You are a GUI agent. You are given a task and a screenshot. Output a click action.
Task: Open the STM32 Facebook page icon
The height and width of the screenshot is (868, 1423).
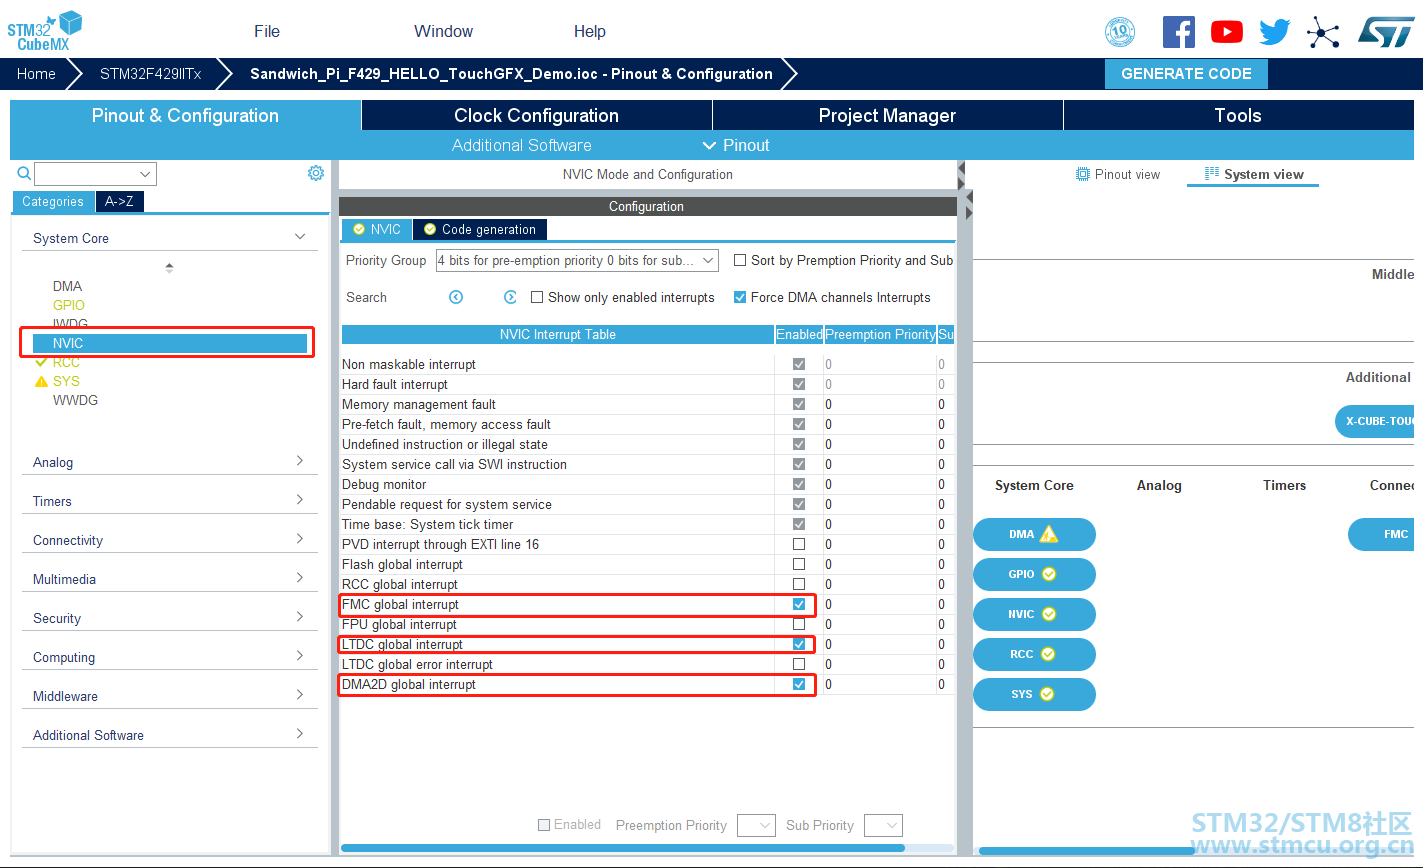[x=1179, y=32]
